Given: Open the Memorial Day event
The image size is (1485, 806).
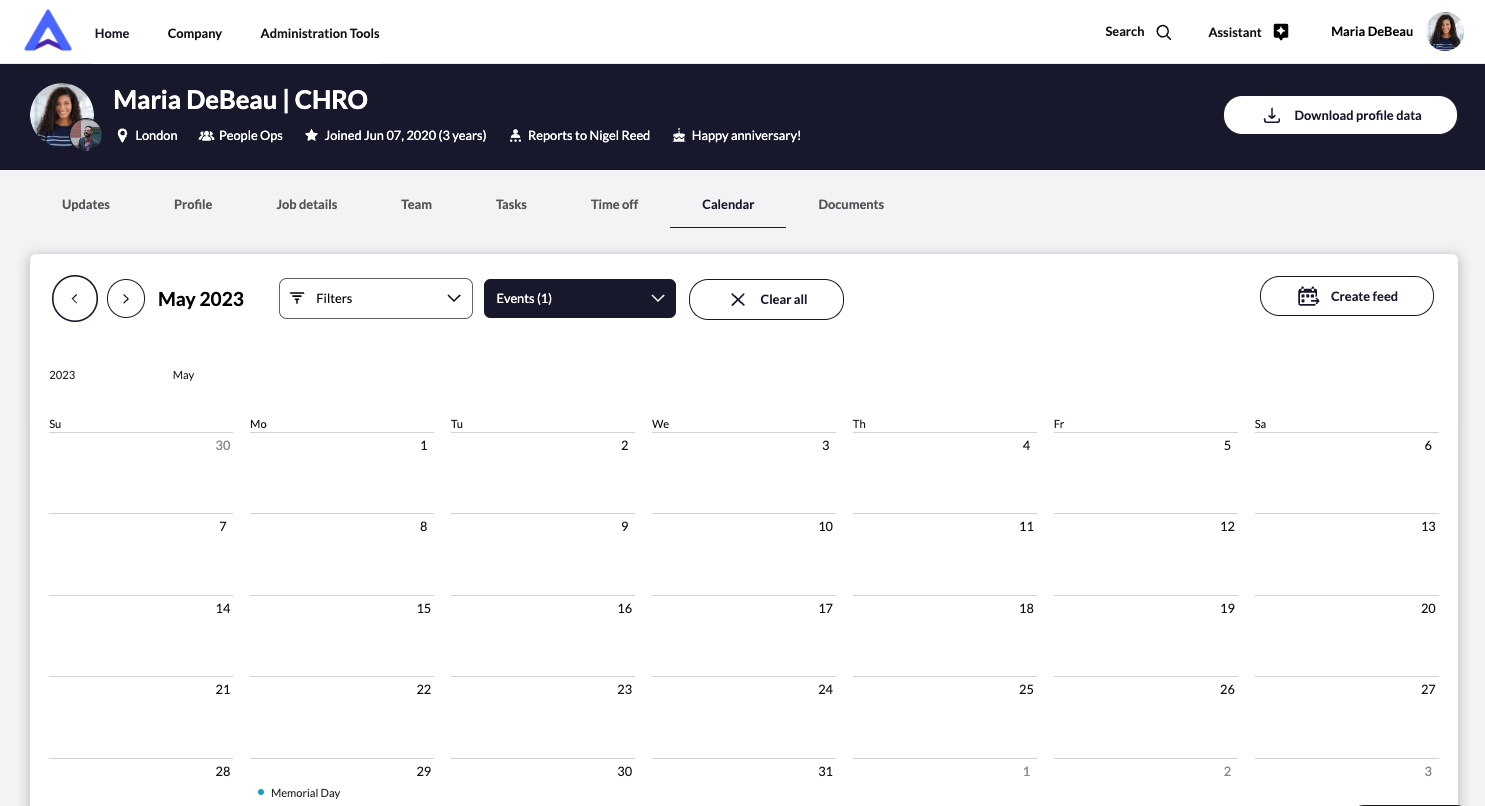Looking at the screenshot, I should tap(305, 793).
